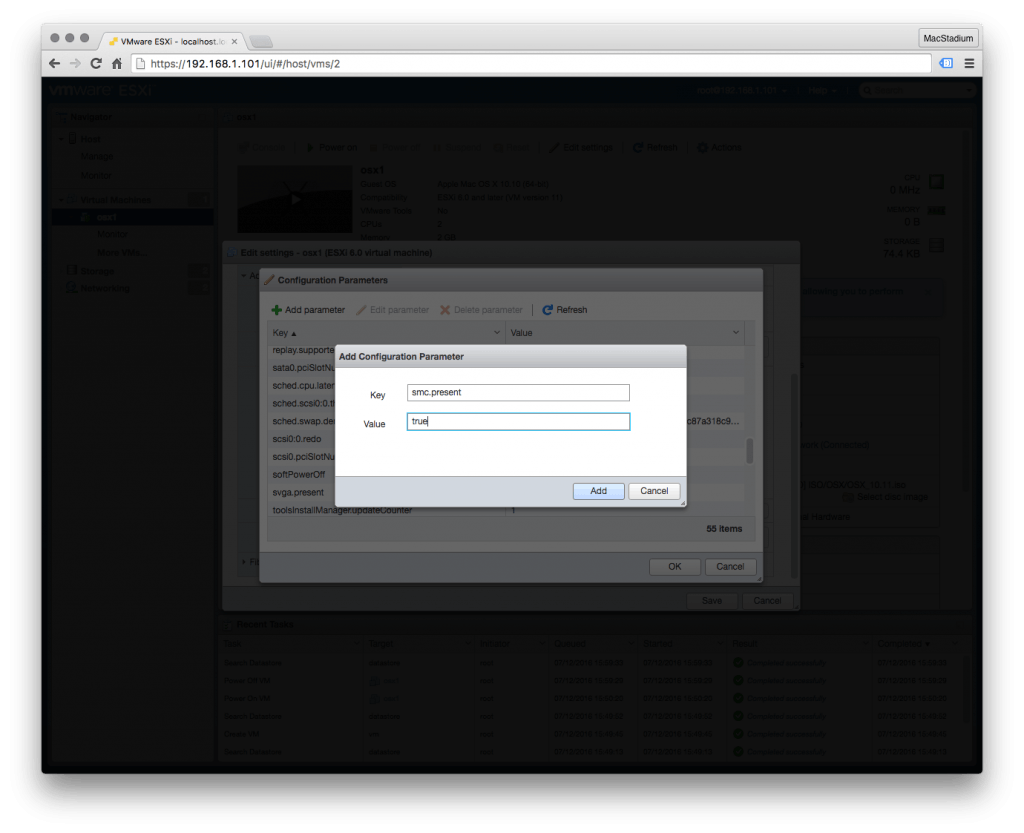Click the resize grip of Add Configuration Parameter dialog

(682, 503)
